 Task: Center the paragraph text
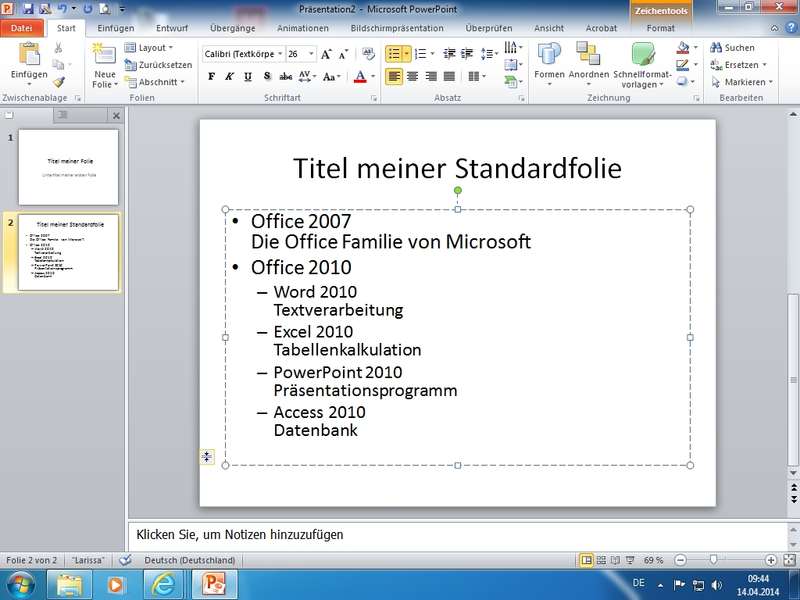point(412,77)
